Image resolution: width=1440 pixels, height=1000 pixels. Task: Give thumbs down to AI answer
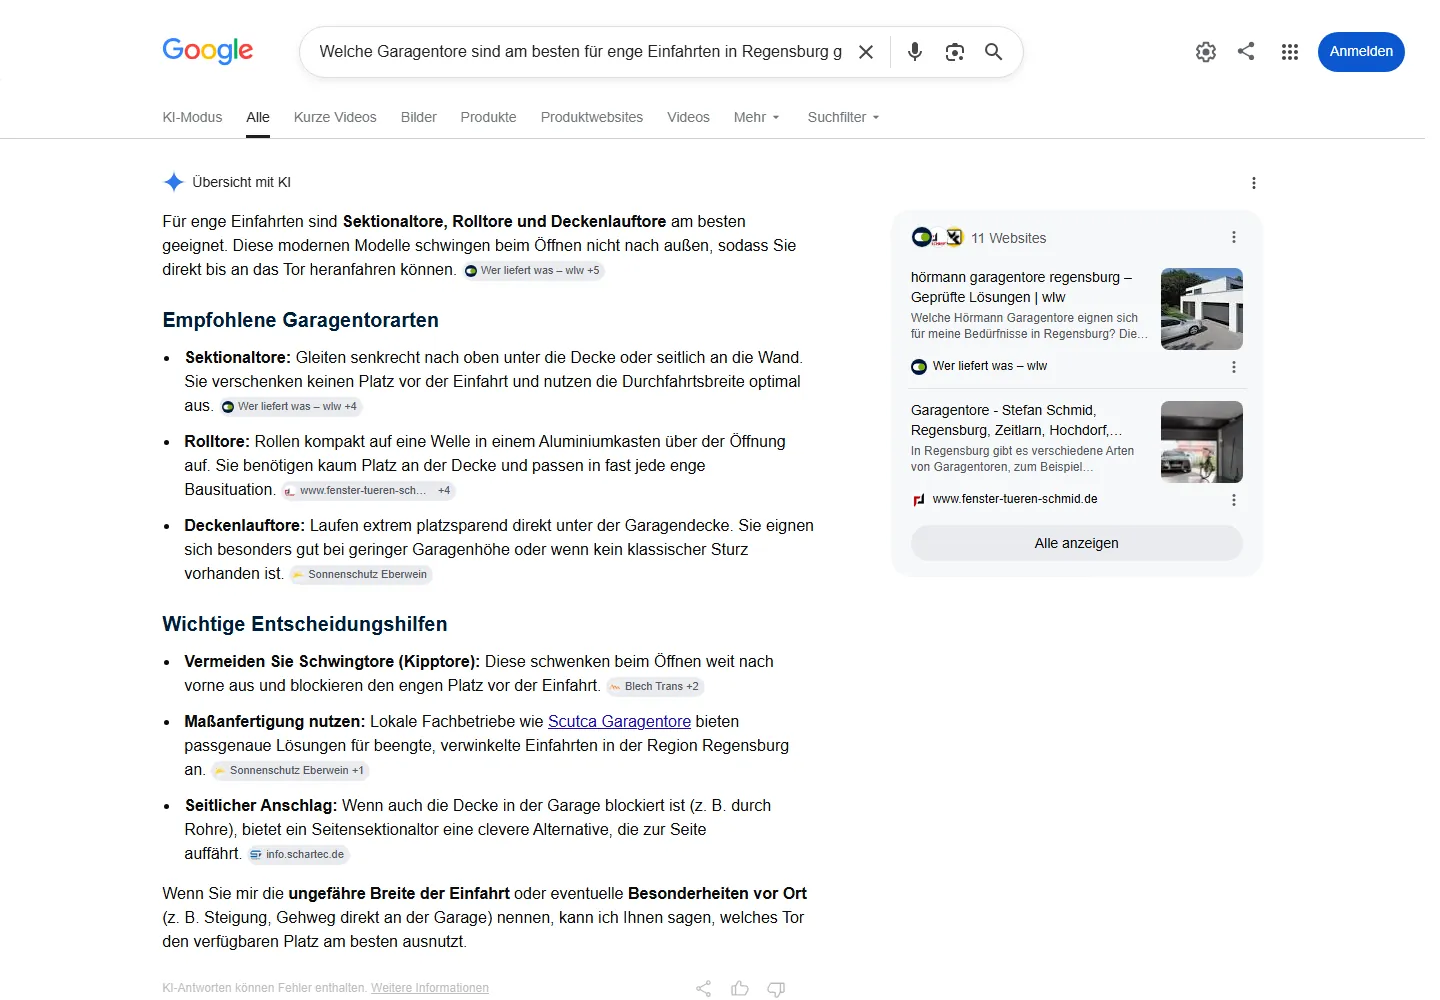pos(776,988)
